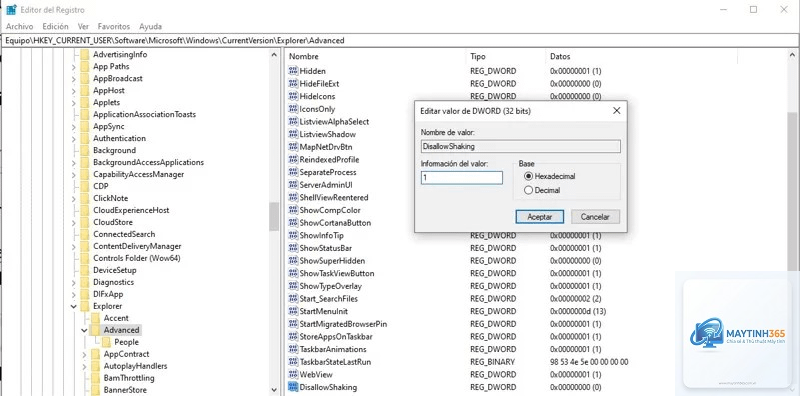Expand the Diagnostics key
Screen dimensions: 800x396
pyautogui.click(x=74, y=282)
